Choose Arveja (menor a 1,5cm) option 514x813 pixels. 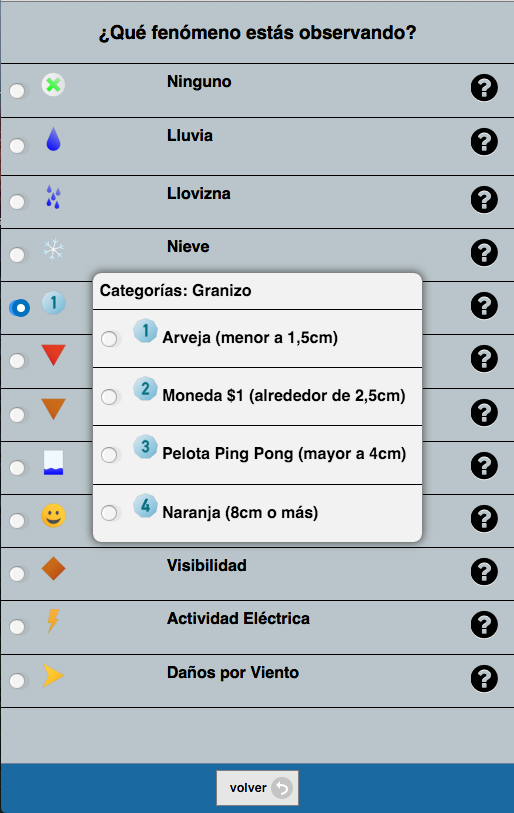pos(109,339)
